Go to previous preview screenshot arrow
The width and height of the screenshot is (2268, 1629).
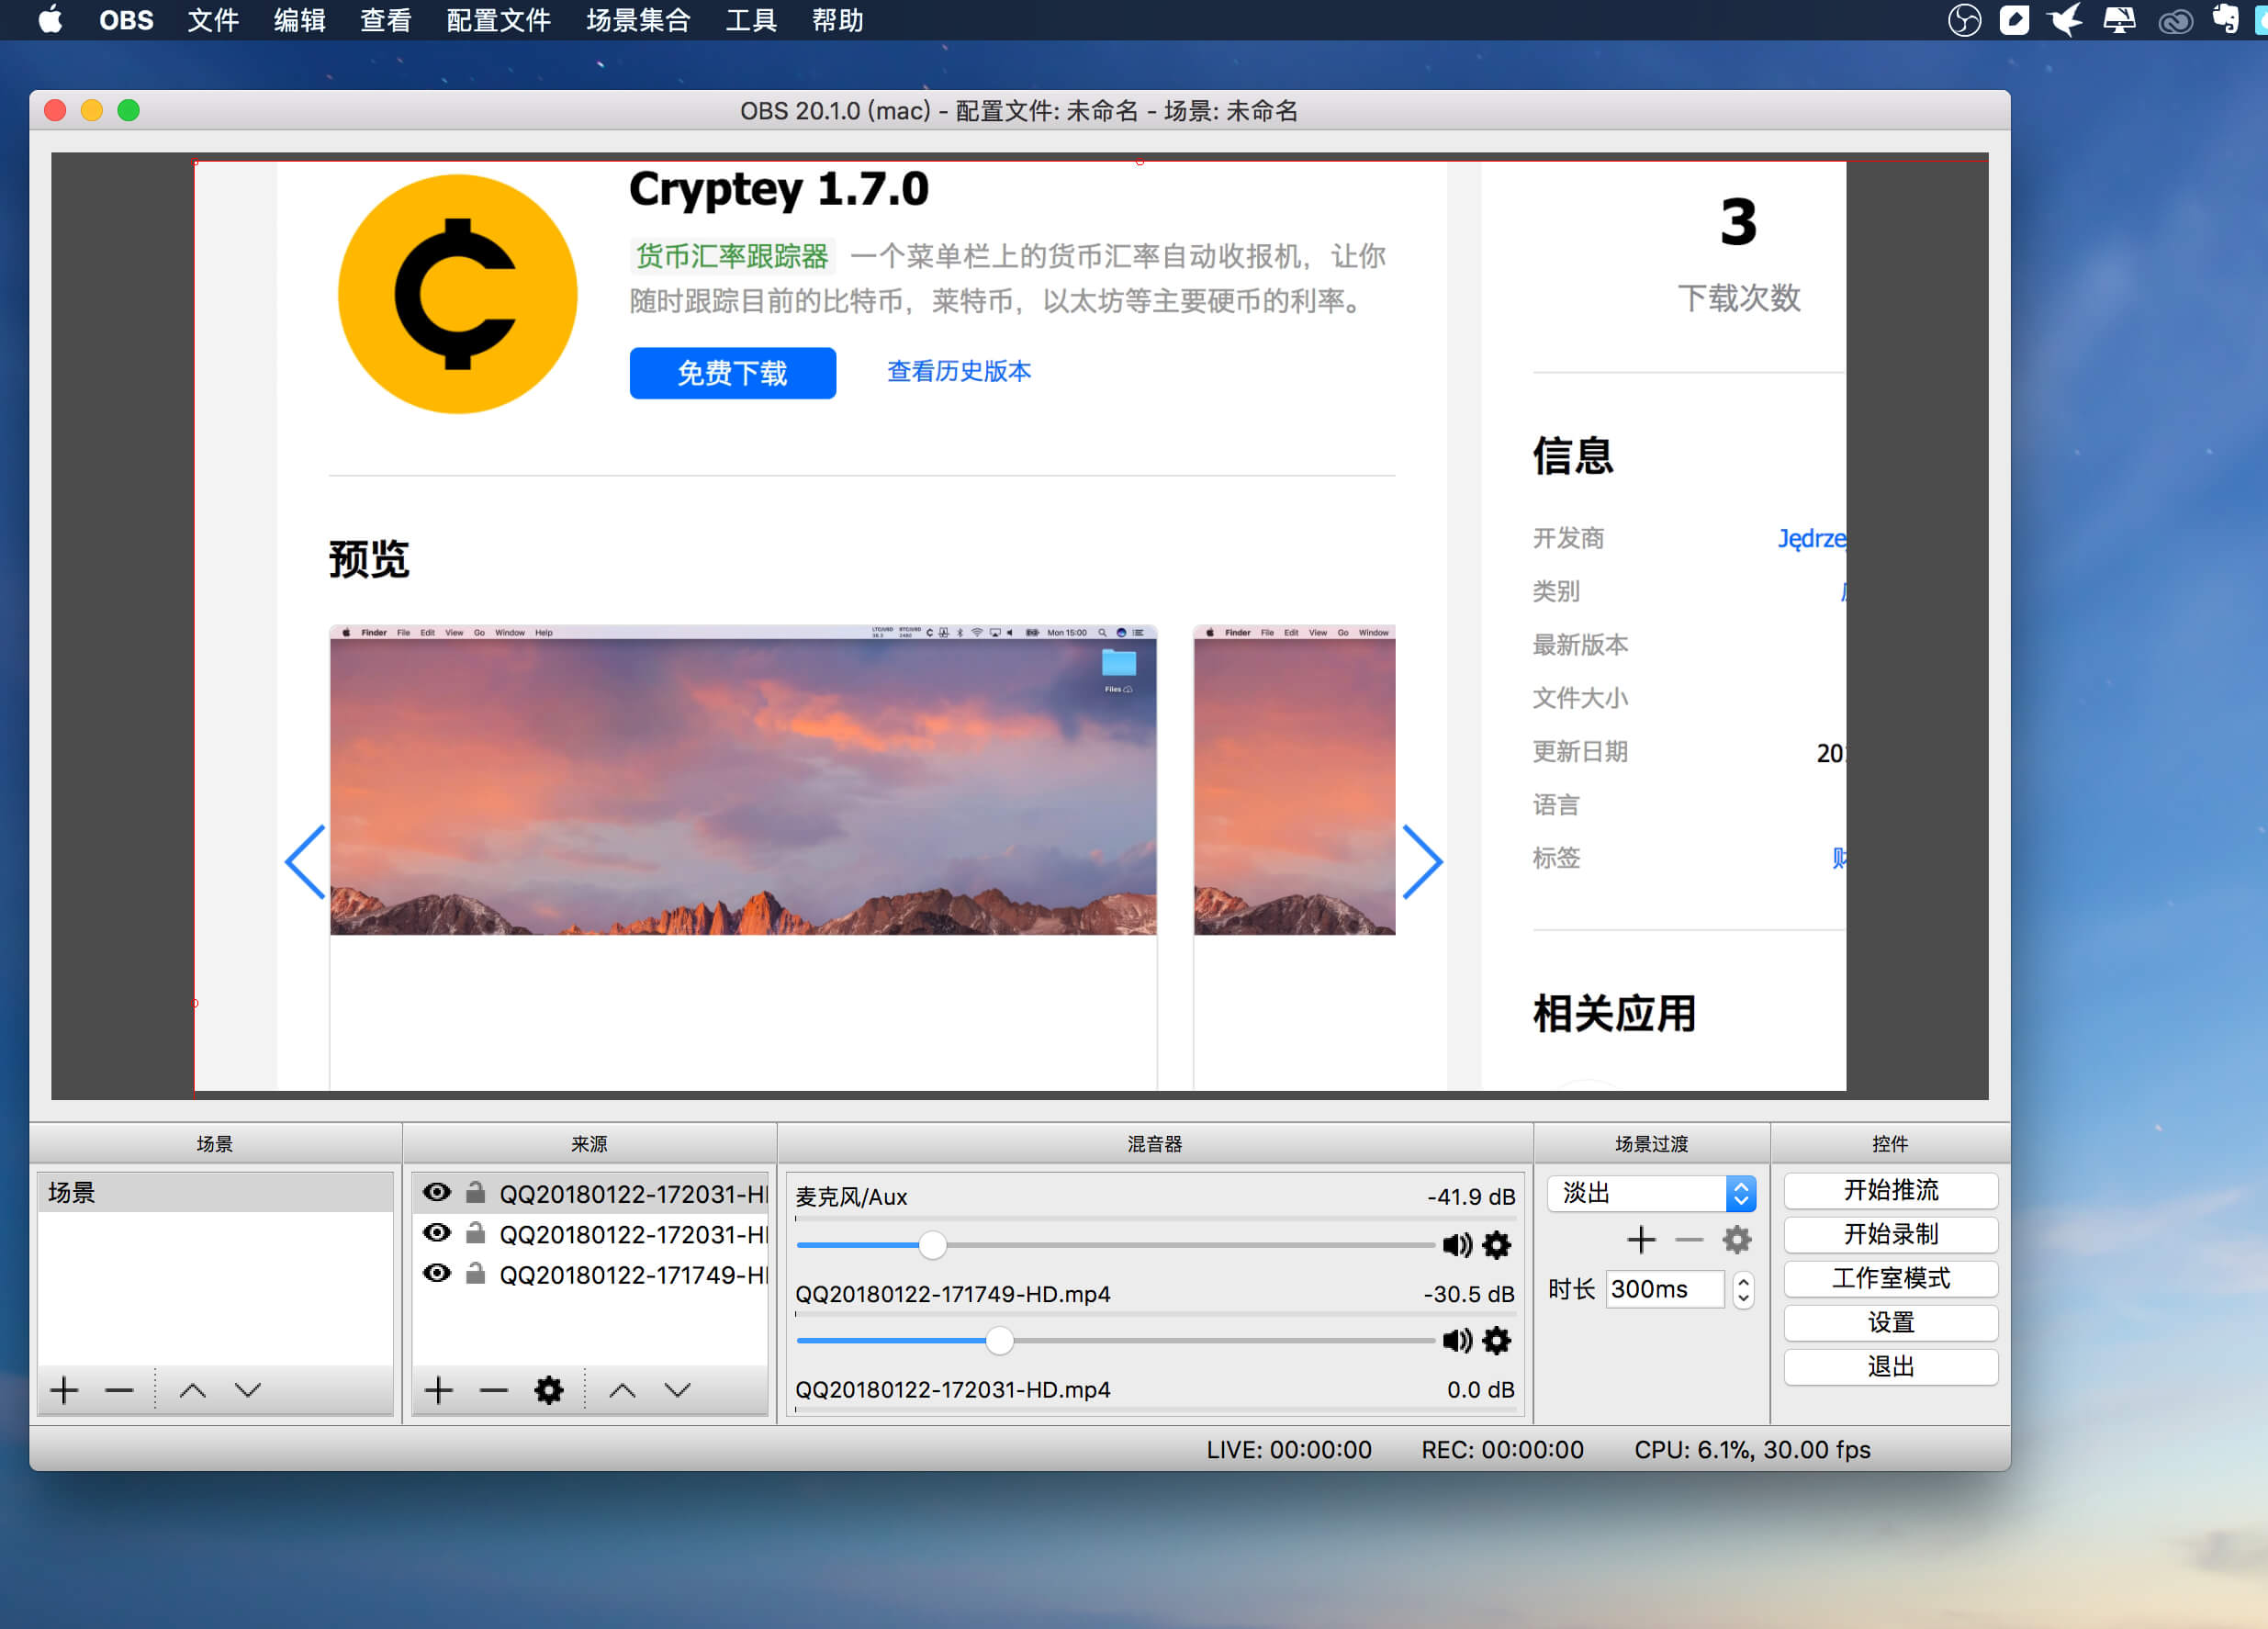(x=305, y=861)
